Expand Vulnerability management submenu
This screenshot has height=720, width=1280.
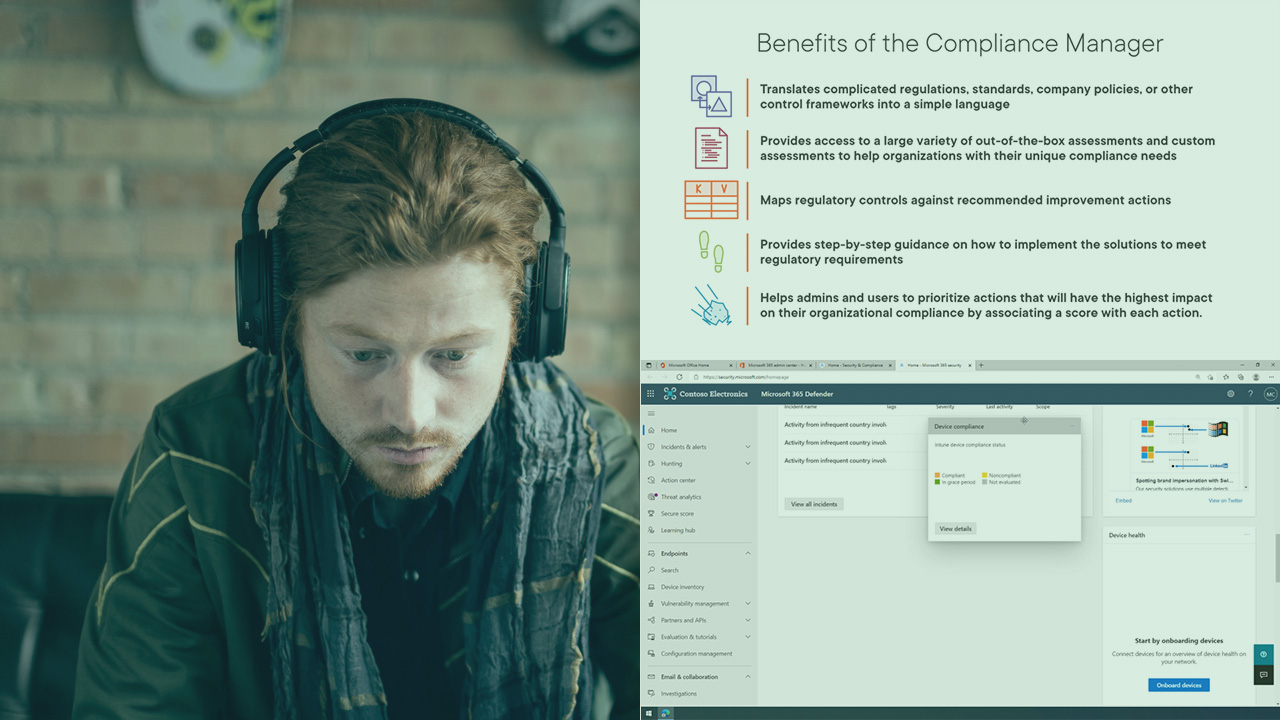pyautogui.click(x=747, y=604)
